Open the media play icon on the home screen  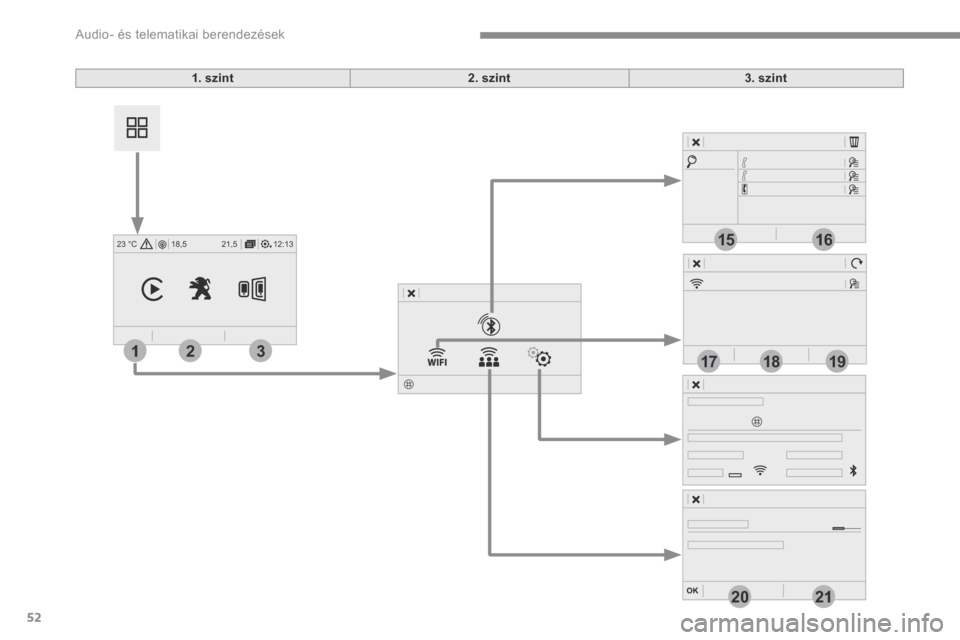tap(152, 289)
